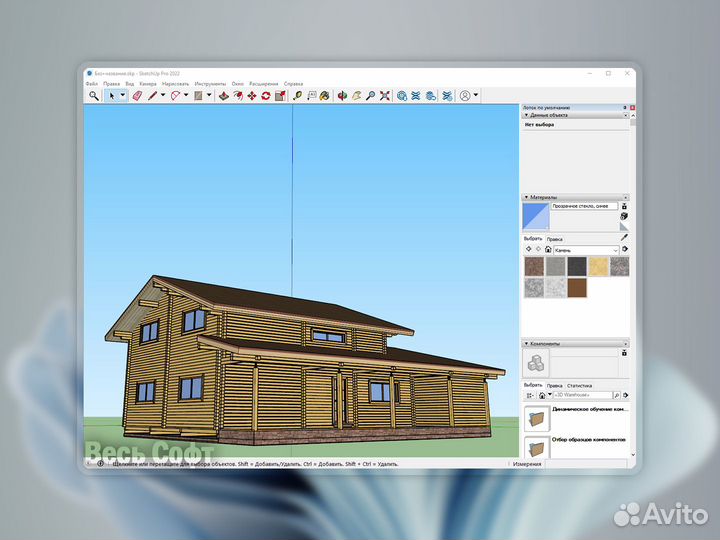This screenshot has width=720, height=540.
Task: Click Details arrow in Components panel
Action: point(625,395)
